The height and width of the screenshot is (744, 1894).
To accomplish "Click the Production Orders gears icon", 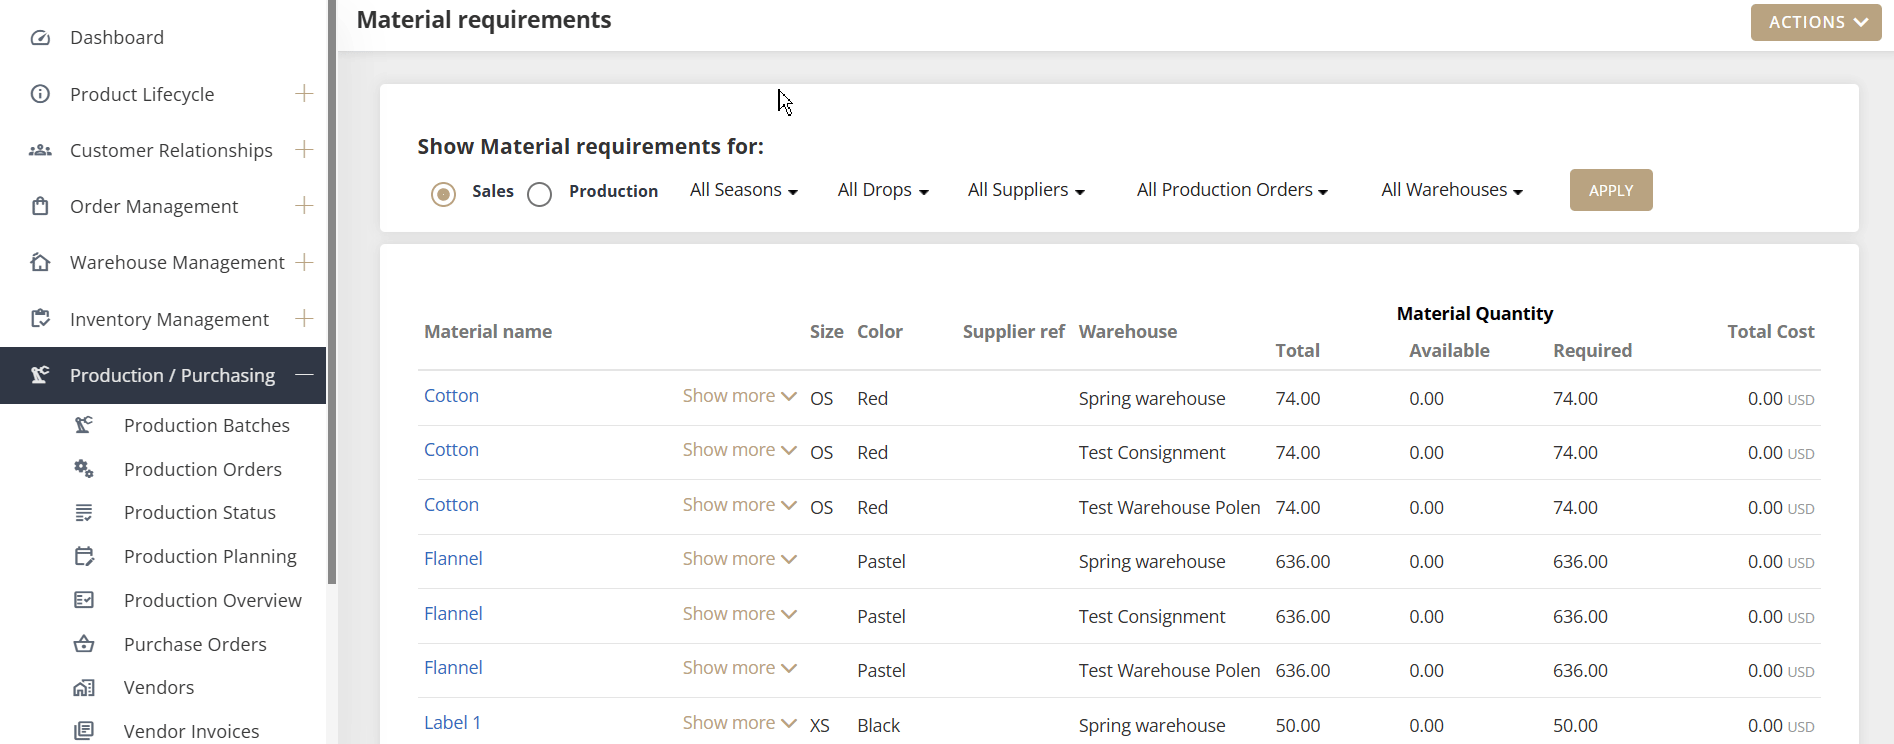I will 84,469.
